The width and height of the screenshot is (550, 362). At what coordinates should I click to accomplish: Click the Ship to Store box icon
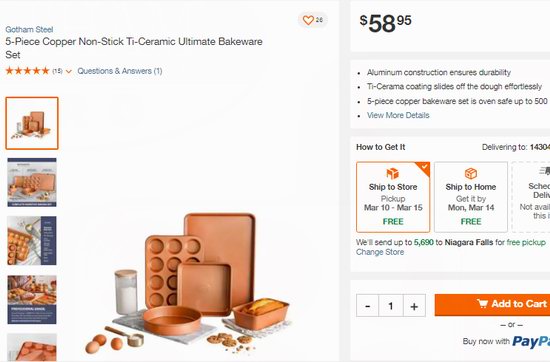pyautogui.click(x=393, y=173)
